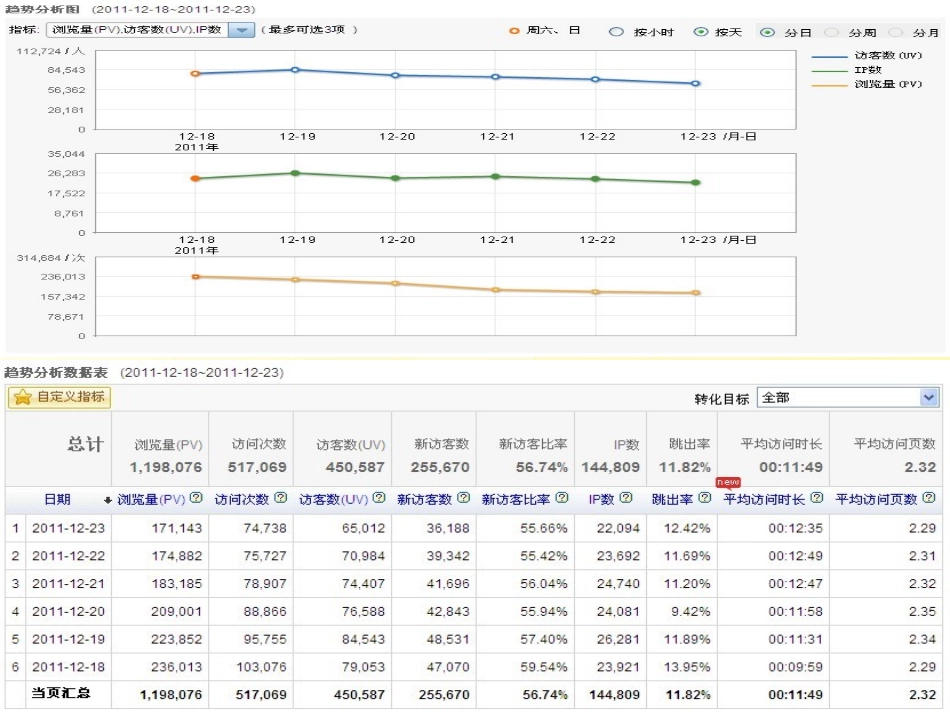Click help icon next to 浏览量(PV) column
The image size is (950, 713).
[x=197, y=498]
